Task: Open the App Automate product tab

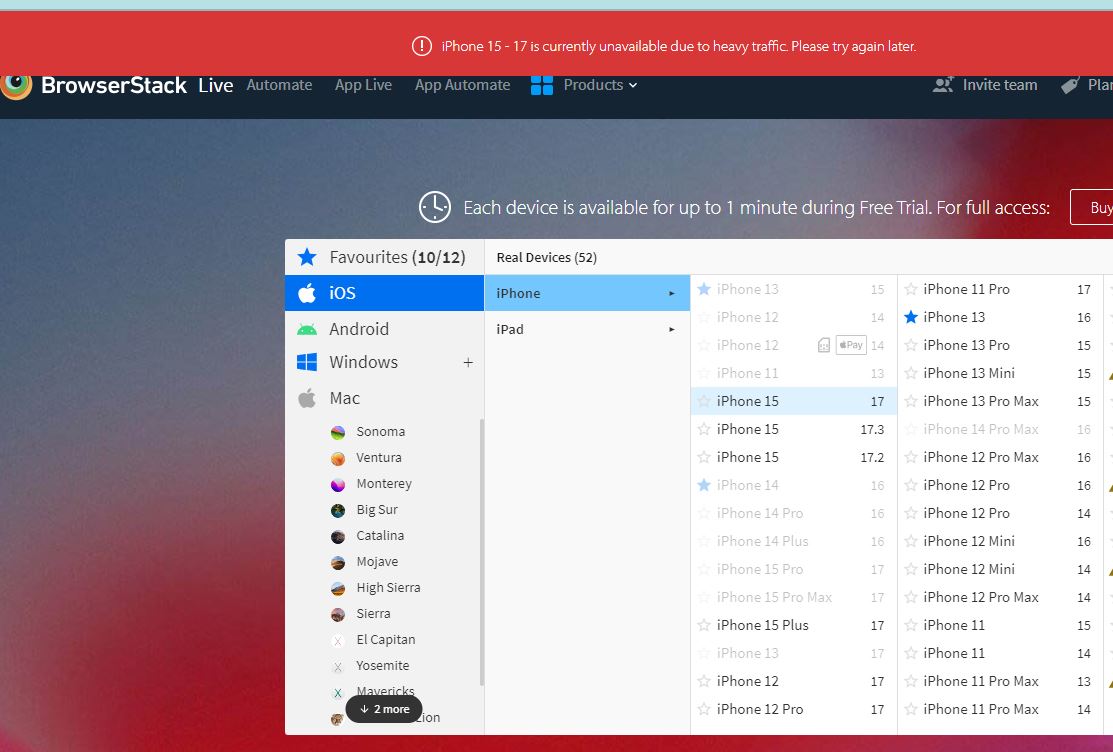Action: (462, 85)
